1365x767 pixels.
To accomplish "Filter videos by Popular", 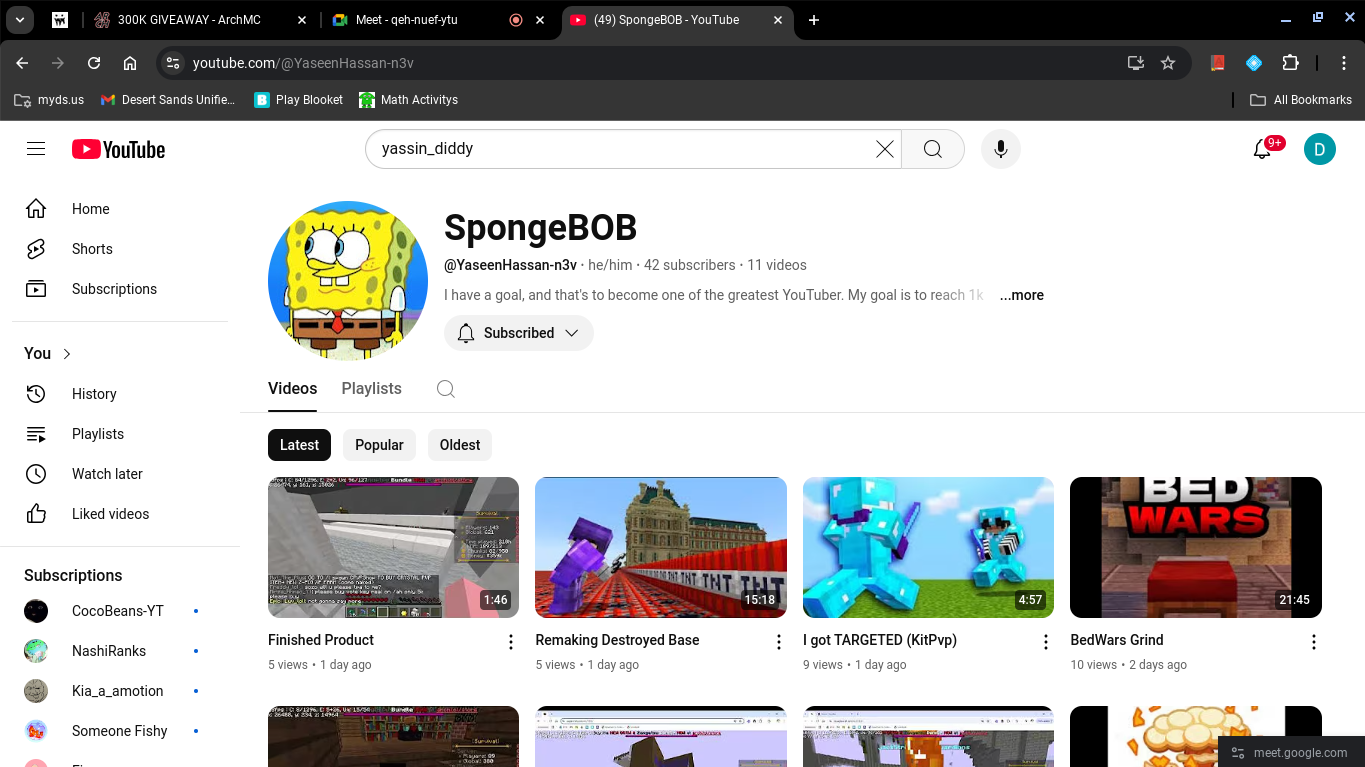I will pos(379,445).
